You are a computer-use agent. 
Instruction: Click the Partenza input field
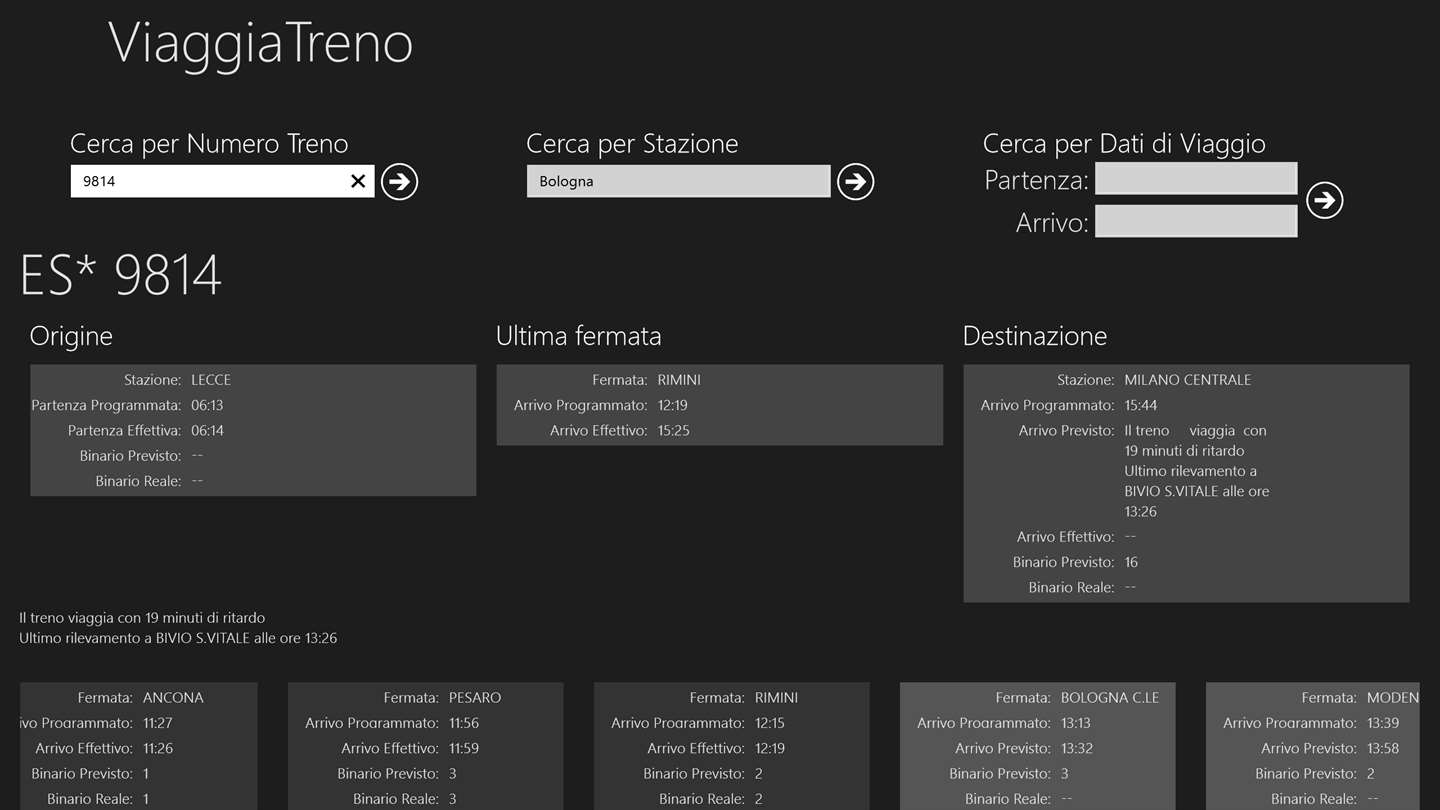[1196, 179]
